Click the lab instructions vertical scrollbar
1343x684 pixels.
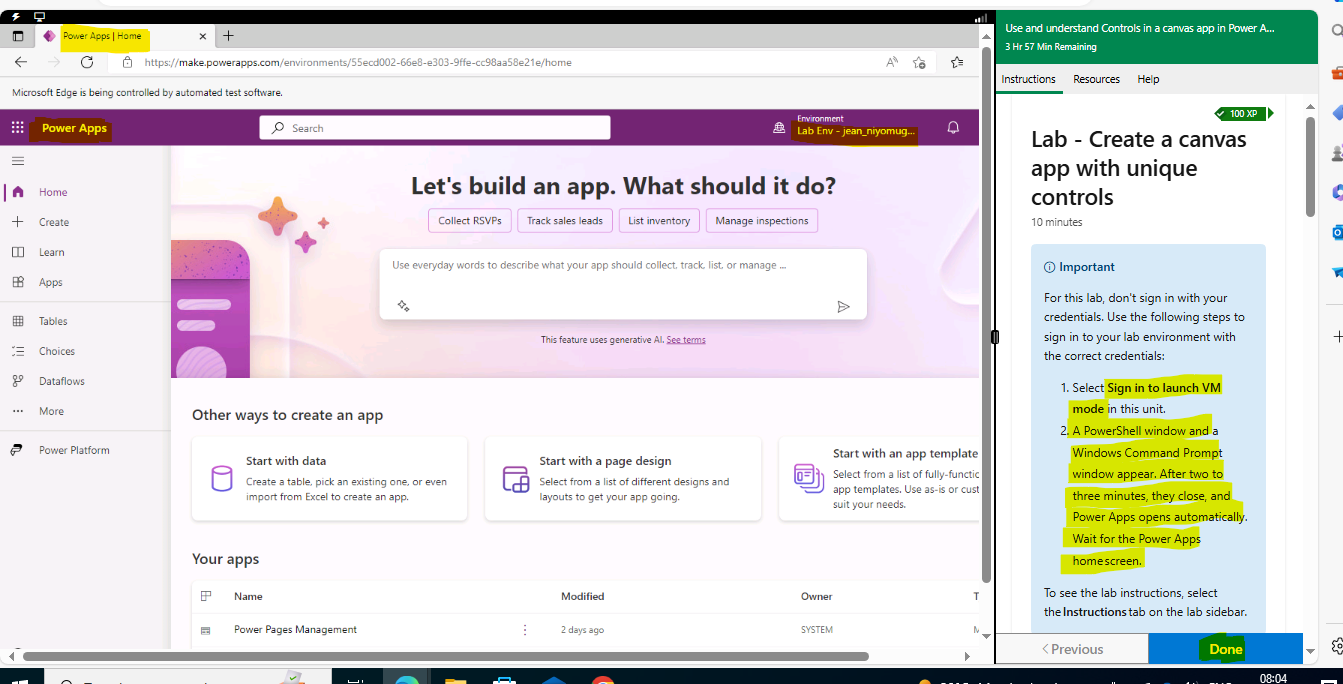click(1310, 167)
